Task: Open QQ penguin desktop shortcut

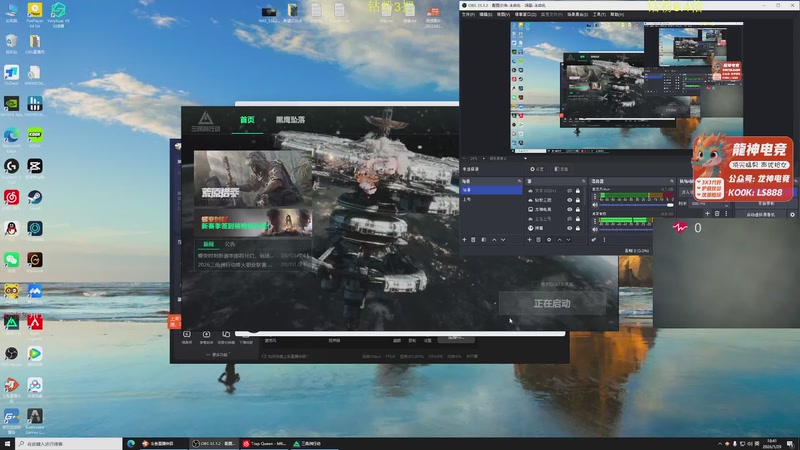Action: tap(11, 231)
